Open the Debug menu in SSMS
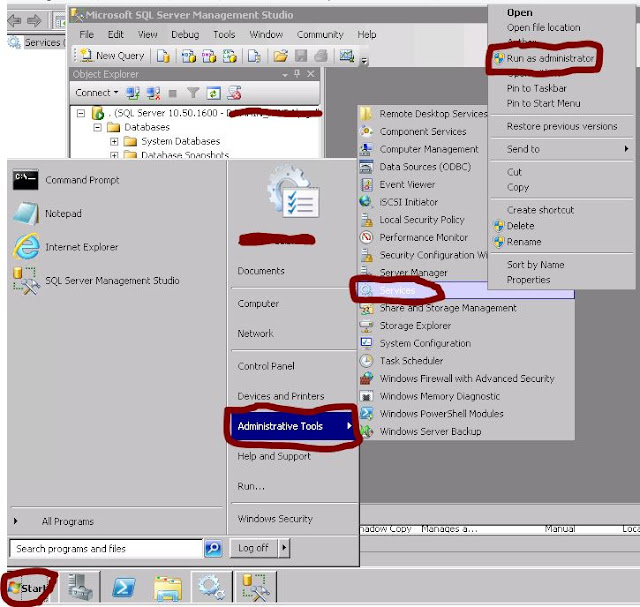640x607 pixels. point(185,35)
